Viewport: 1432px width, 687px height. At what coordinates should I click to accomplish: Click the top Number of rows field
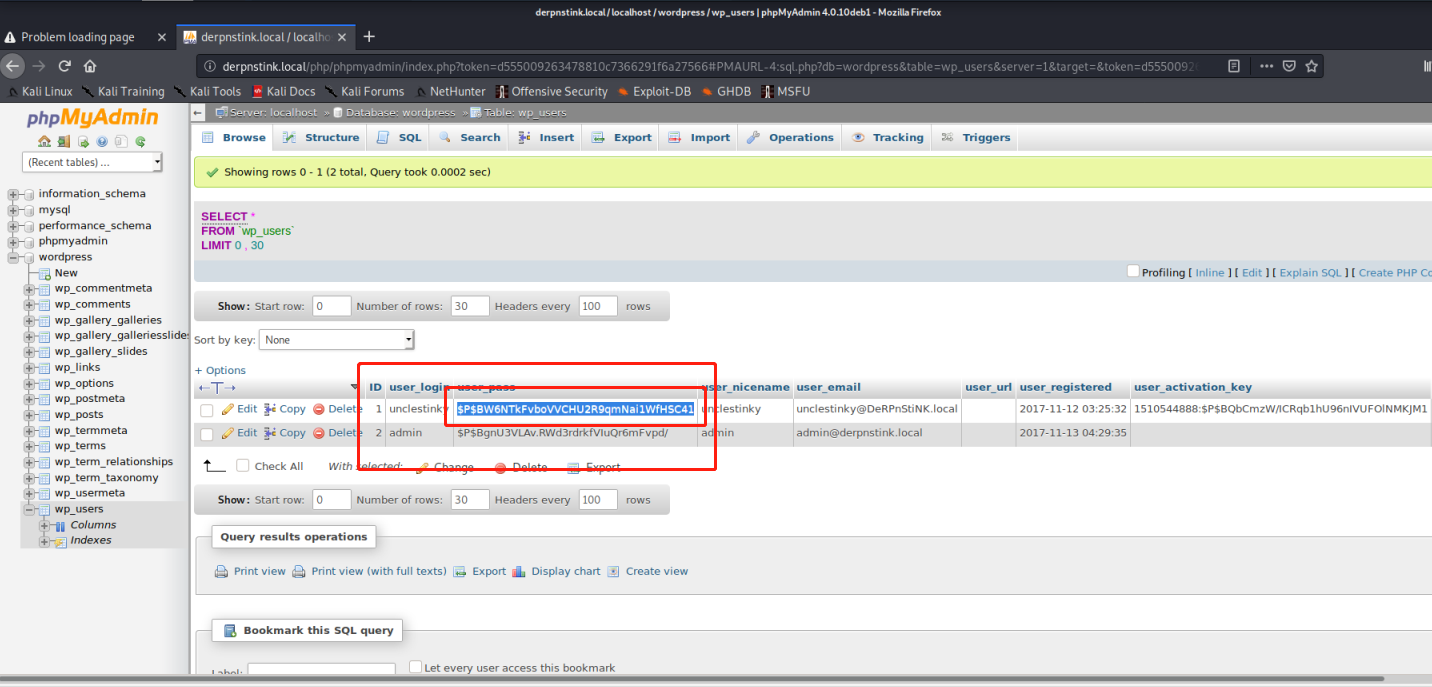[x=470, y=306]
